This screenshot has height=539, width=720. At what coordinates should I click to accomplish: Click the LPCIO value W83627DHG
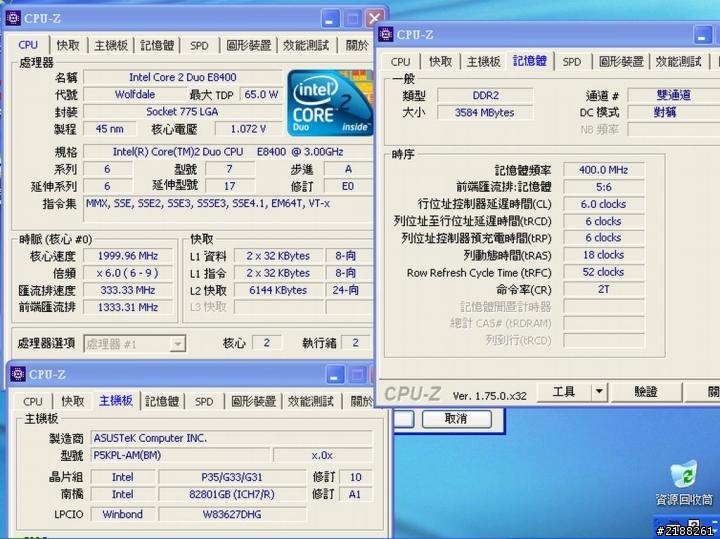pos(232,514)
